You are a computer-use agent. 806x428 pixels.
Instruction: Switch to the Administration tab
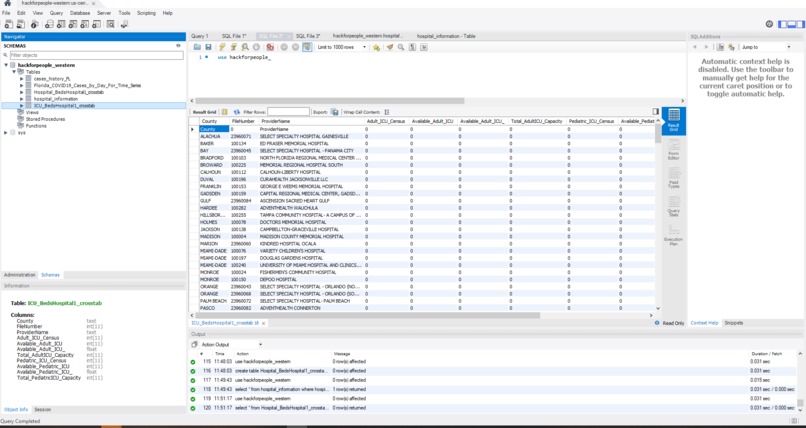tap(20, 275)
